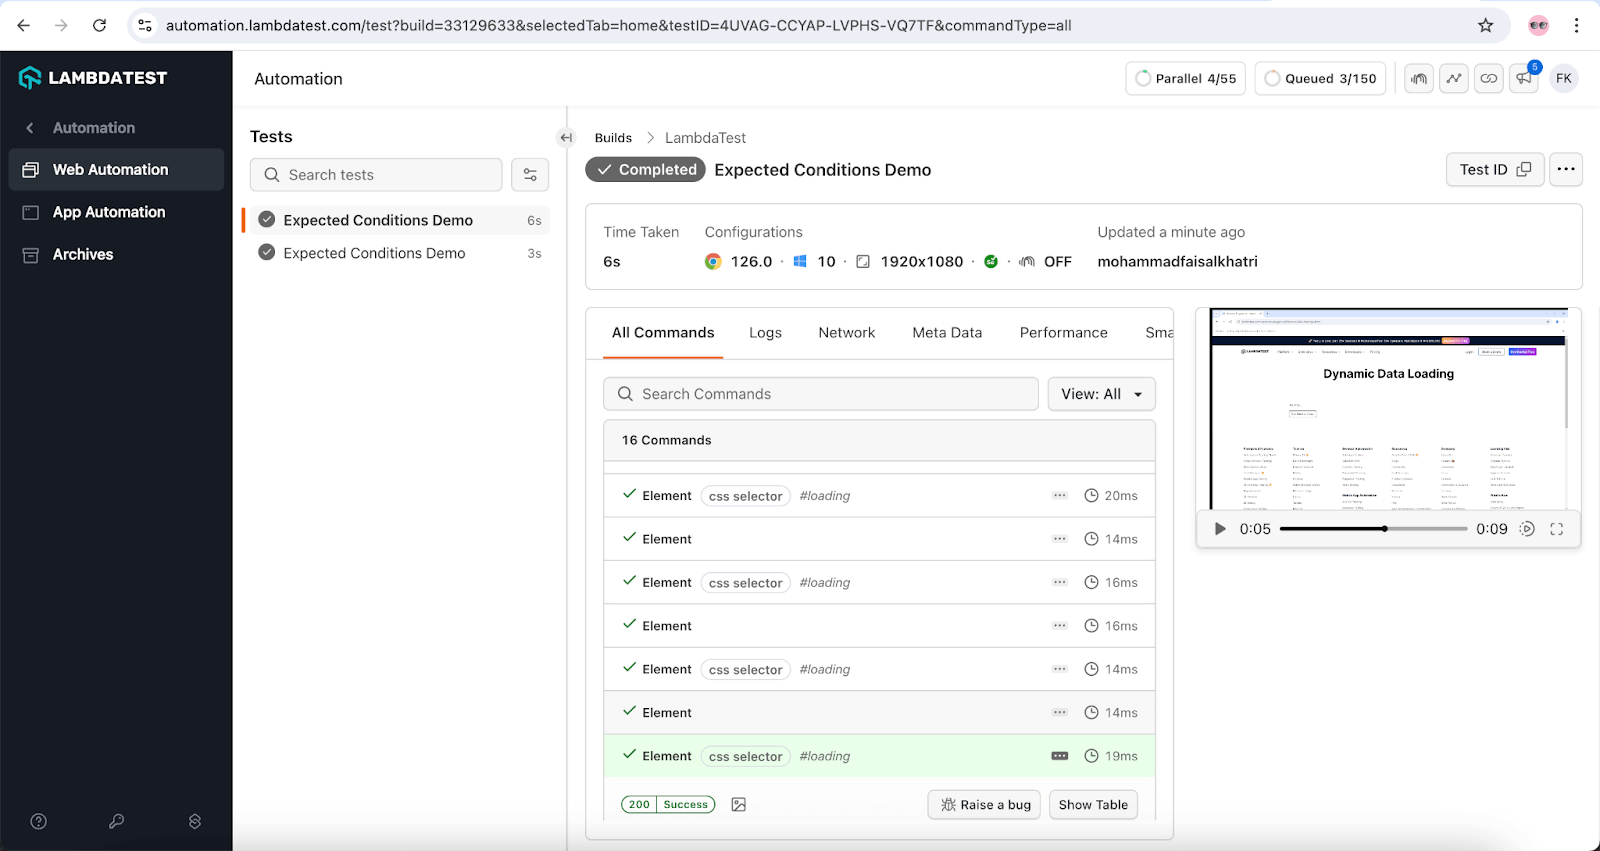The image size is (1600, 851).
Task: Click the Builds breadcrumb link
Action: pos(613,138)
